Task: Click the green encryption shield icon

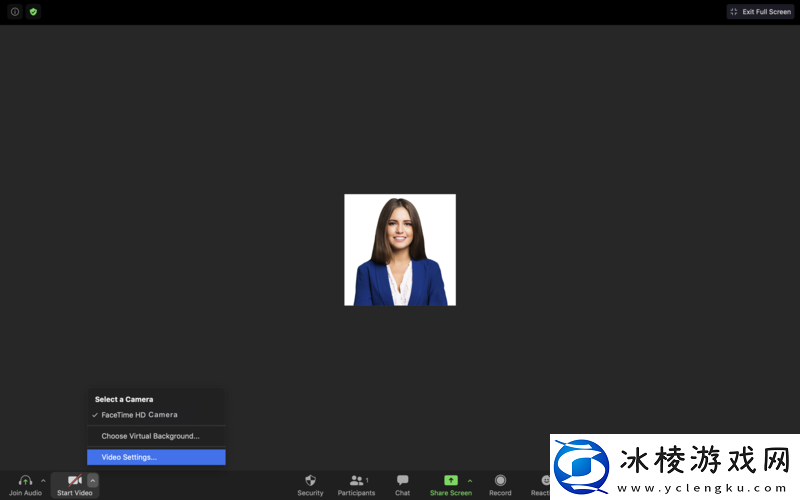Action: point(33,12)
